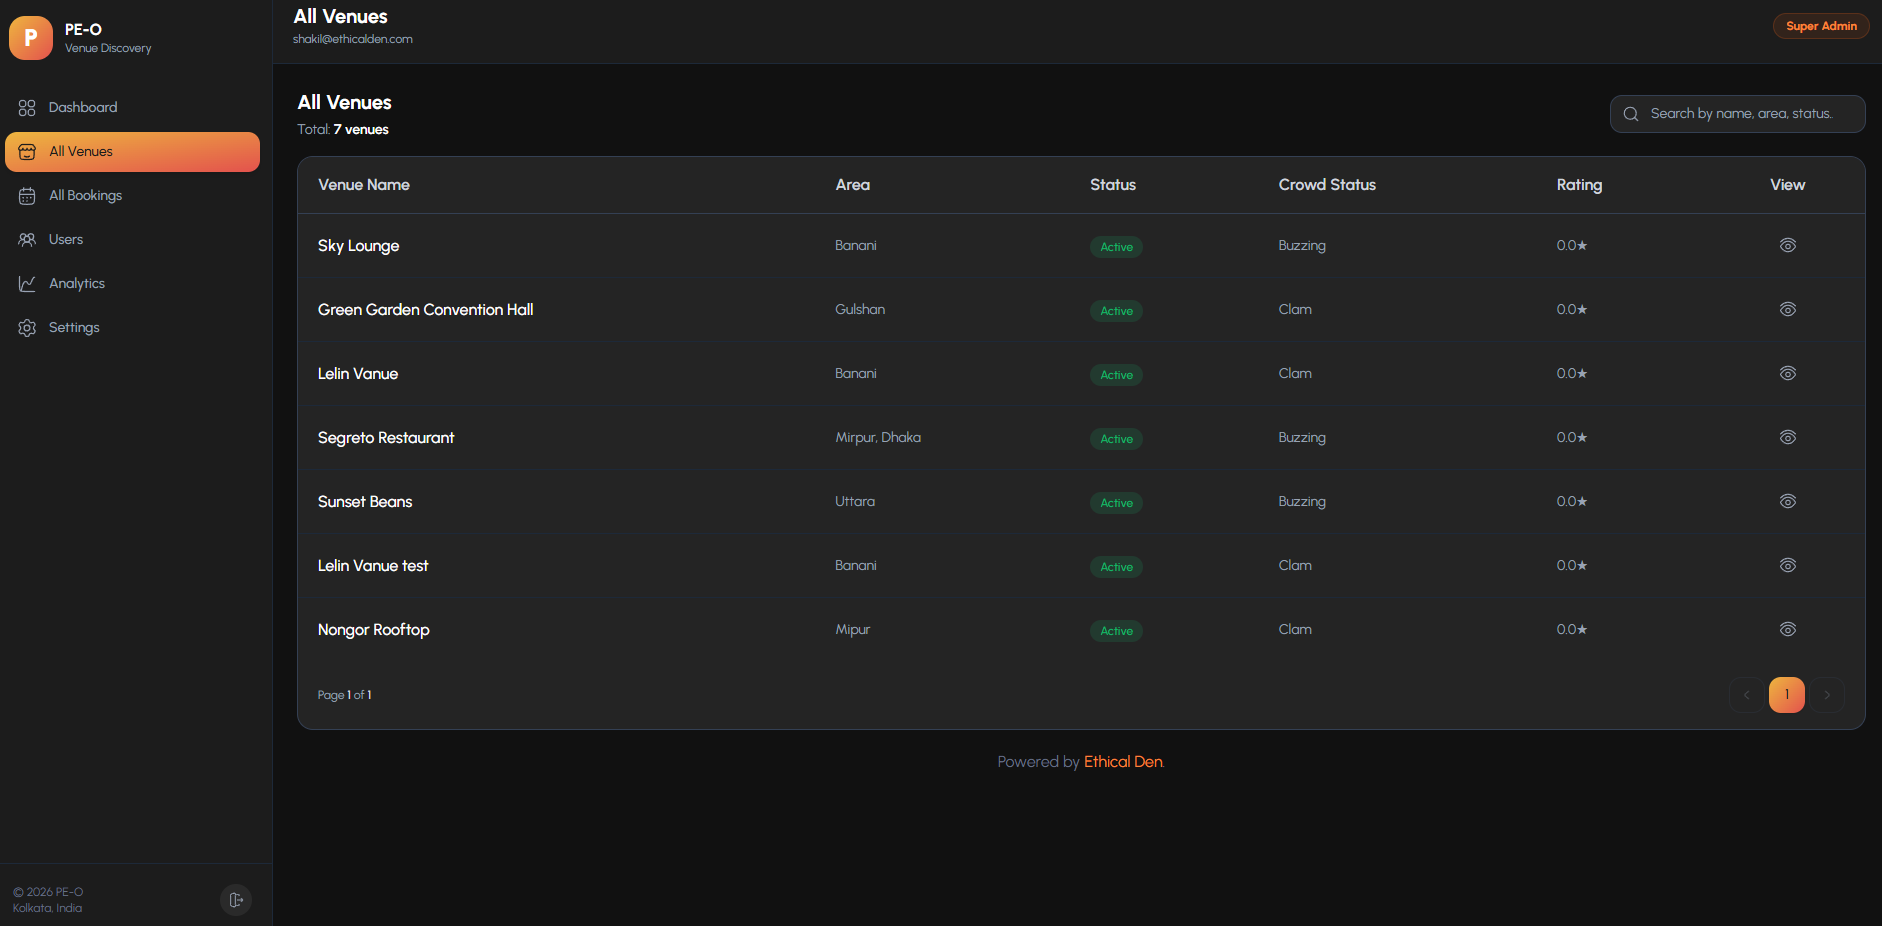Click the All Bookings calendar icon

coord(27,196)
